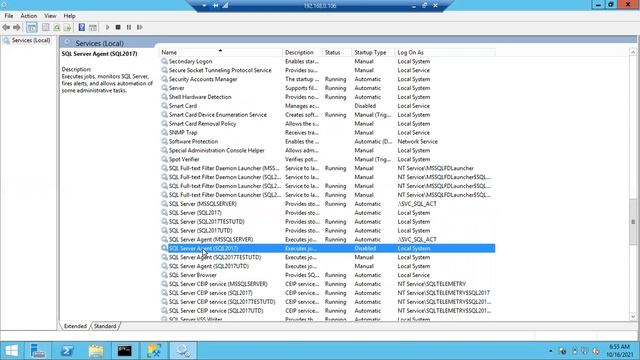
Task: Sort by the Status column header
Action: 337,52
